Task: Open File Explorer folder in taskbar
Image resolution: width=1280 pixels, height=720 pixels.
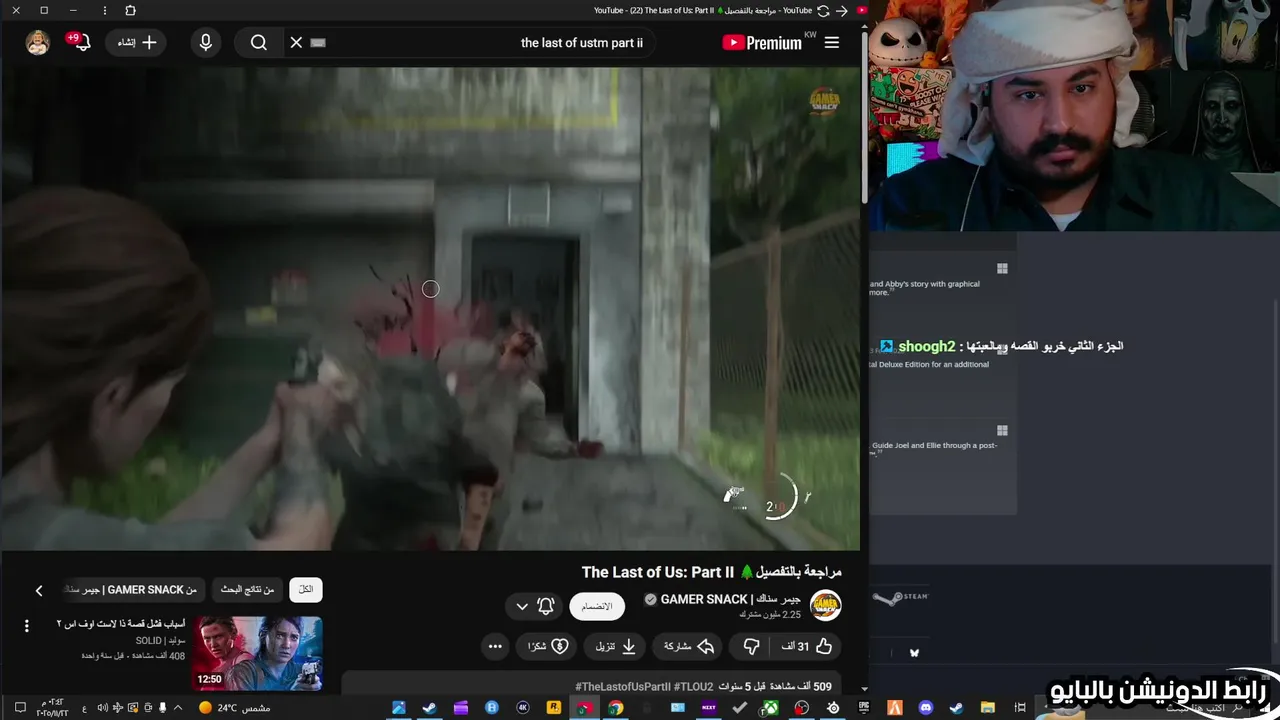Action: tap(987, 708)
